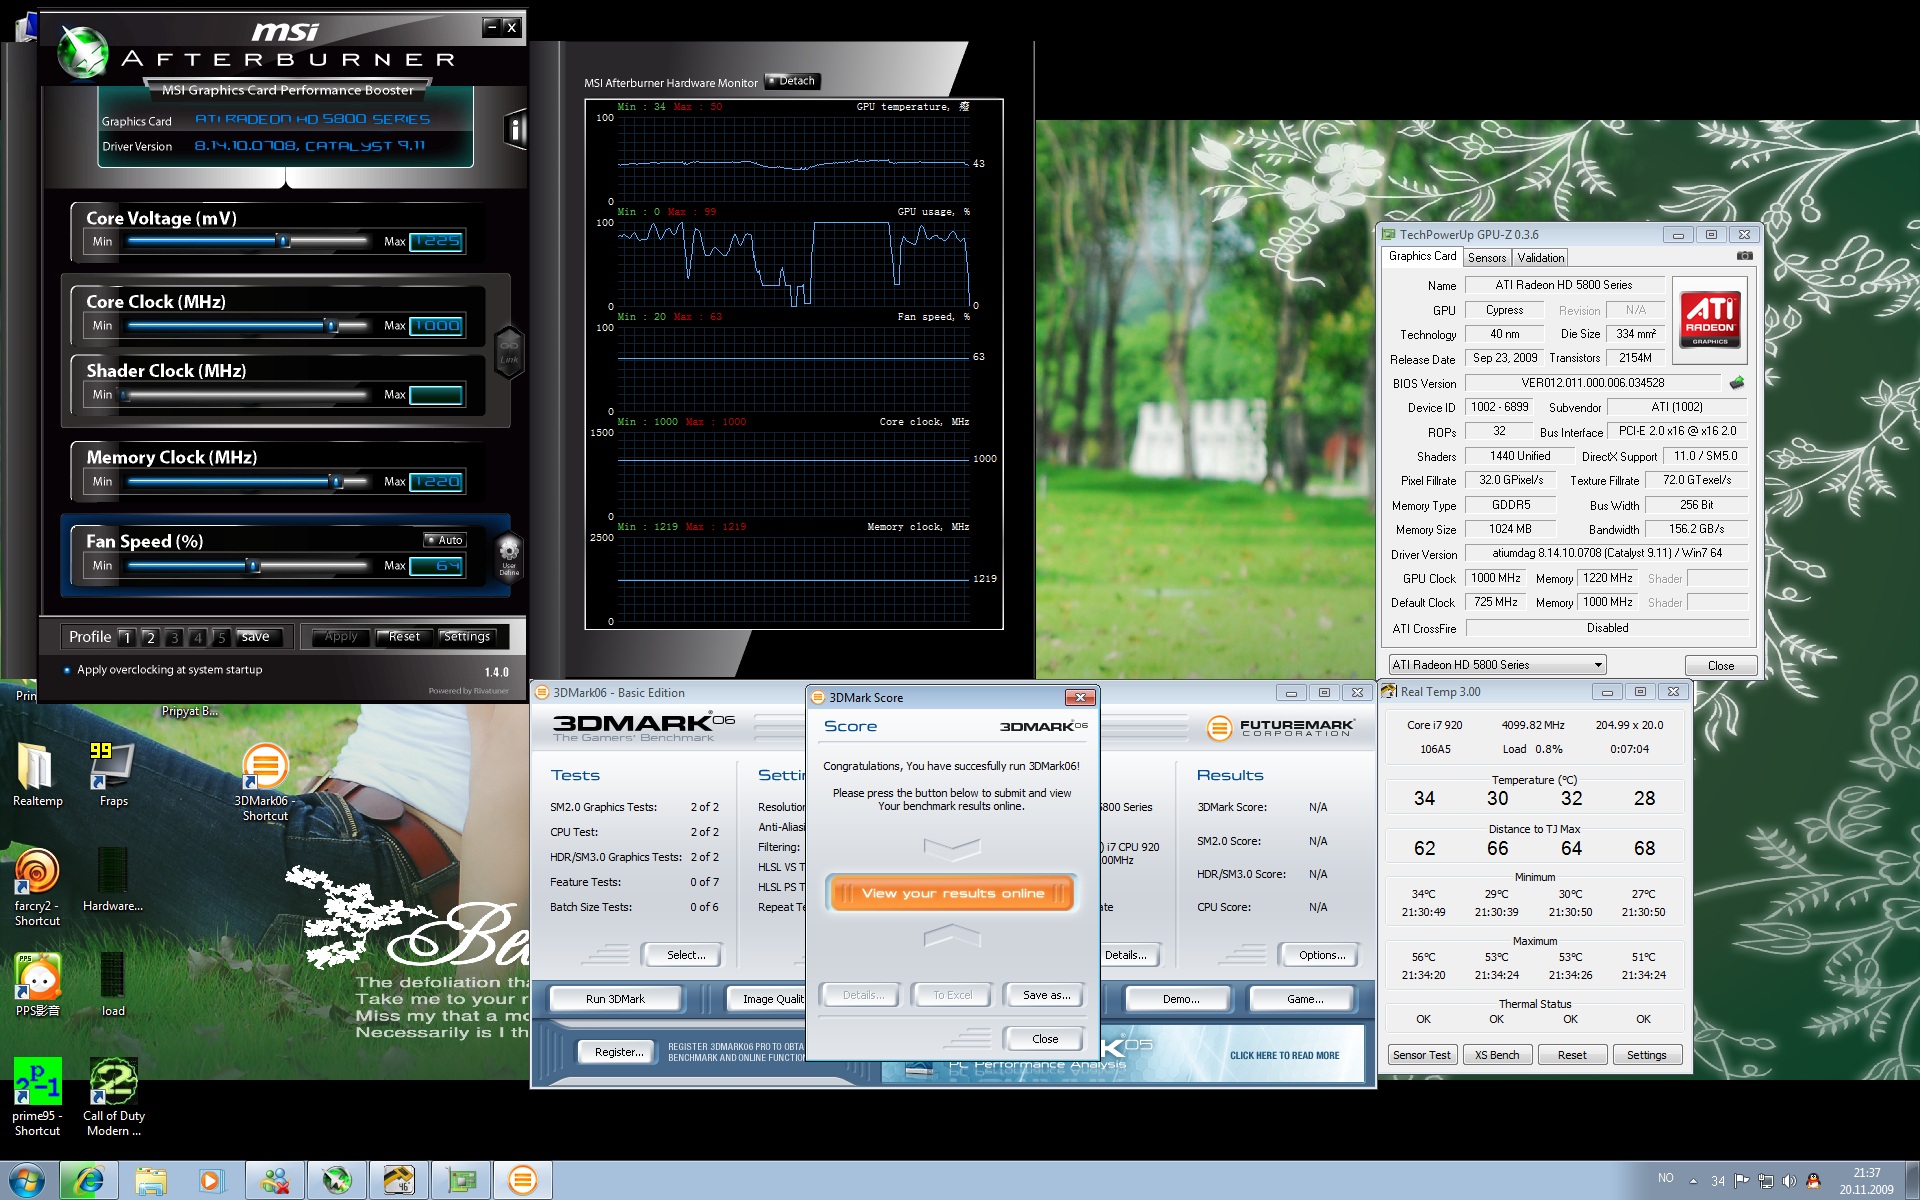The width and height of the screenshot is (1920, 1200).
Task: Select Afterburner profile 2
Action: [x=150, y=637]
